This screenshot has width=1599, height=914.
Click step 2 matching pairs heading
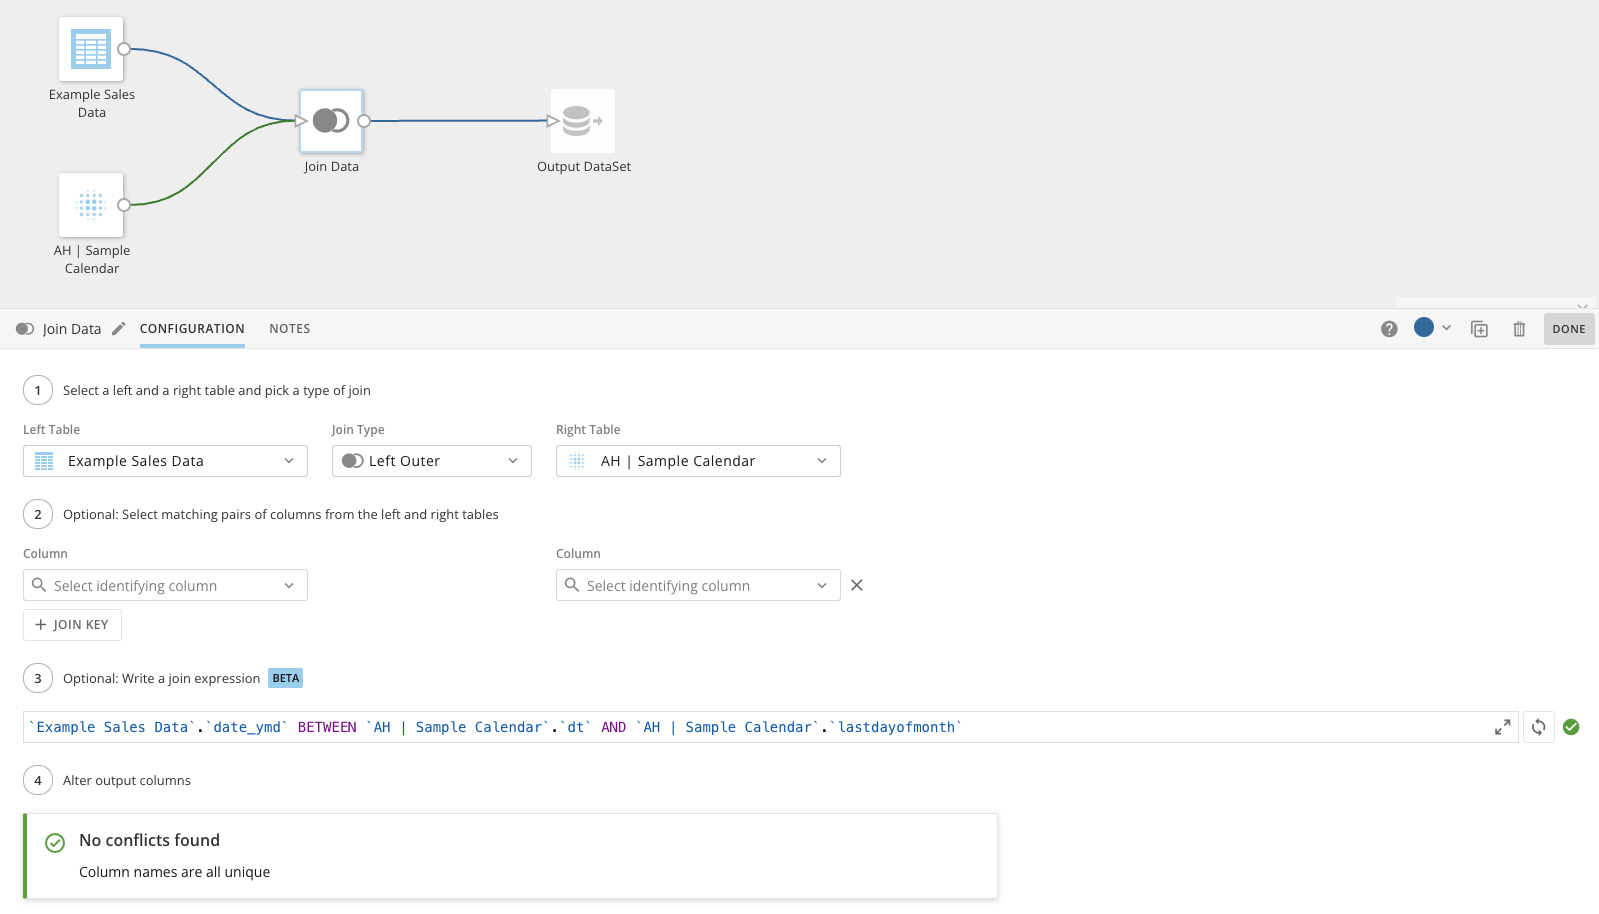[x=281, y=515]
